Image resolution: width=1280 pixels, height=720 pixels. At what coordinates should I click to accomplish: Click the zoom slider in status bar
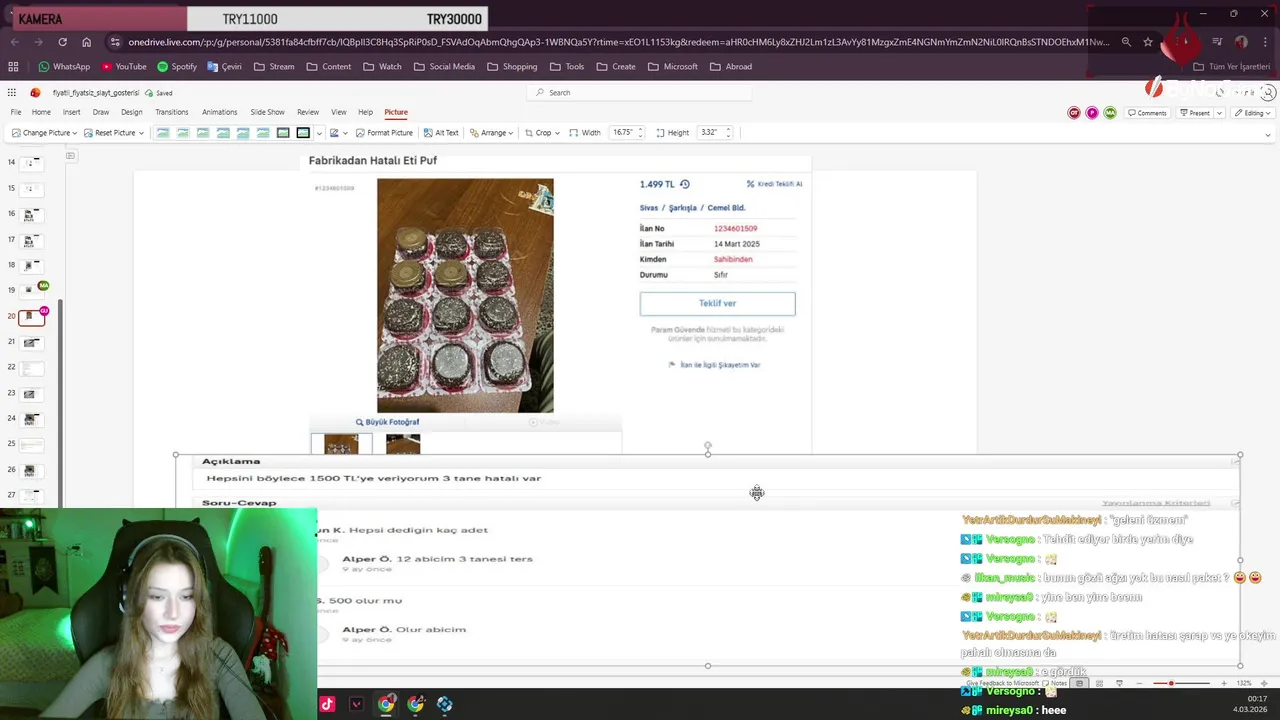[1180, 683]
